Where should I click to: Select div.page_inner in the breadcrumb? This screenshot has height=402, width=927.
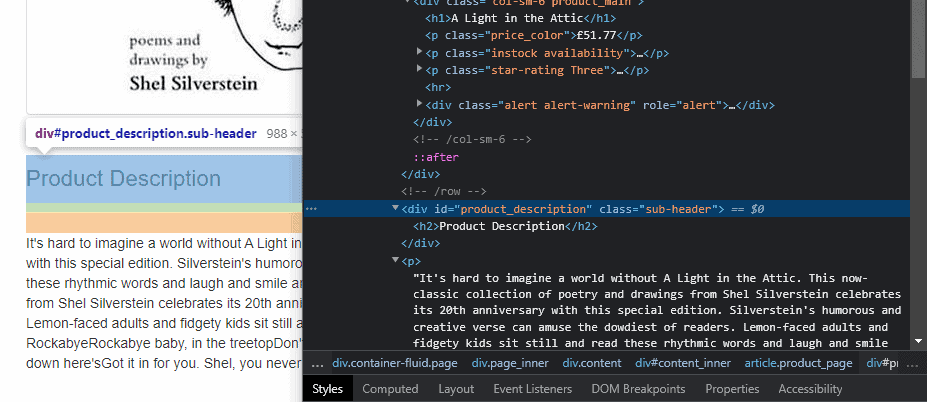(510, 363)
